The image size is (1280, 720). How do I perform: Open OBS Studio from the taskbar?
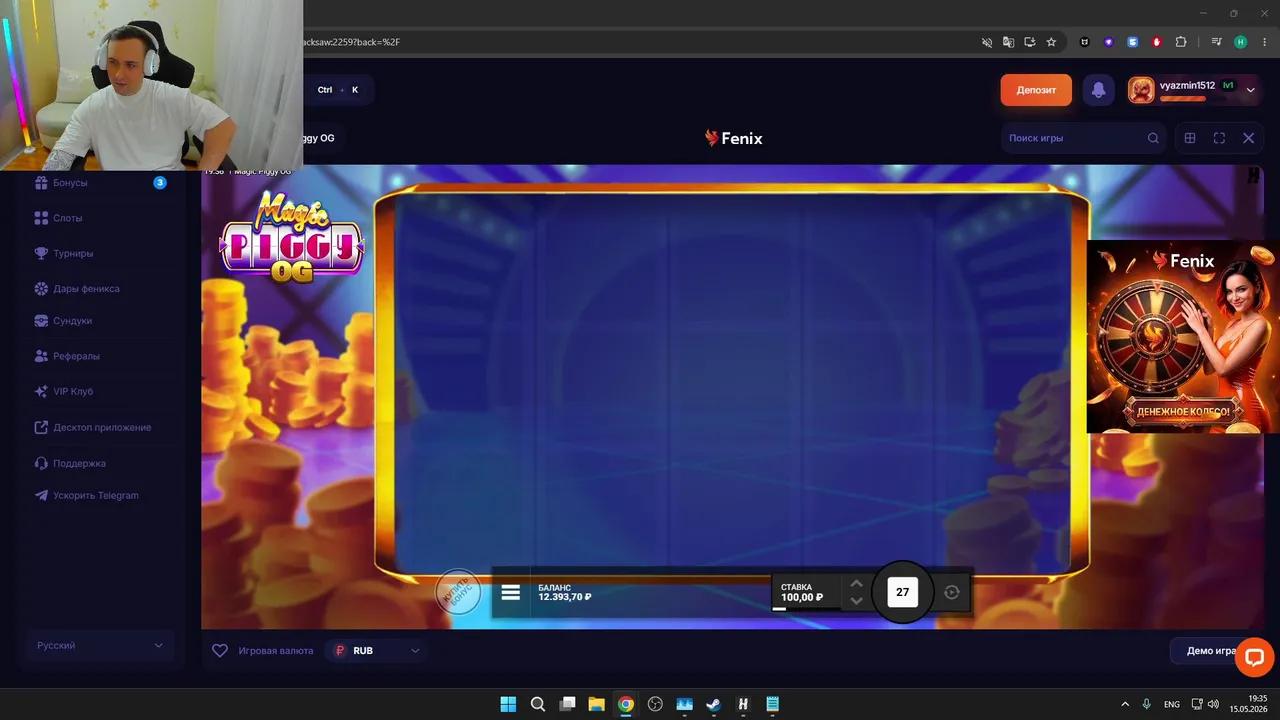point(655,704)
